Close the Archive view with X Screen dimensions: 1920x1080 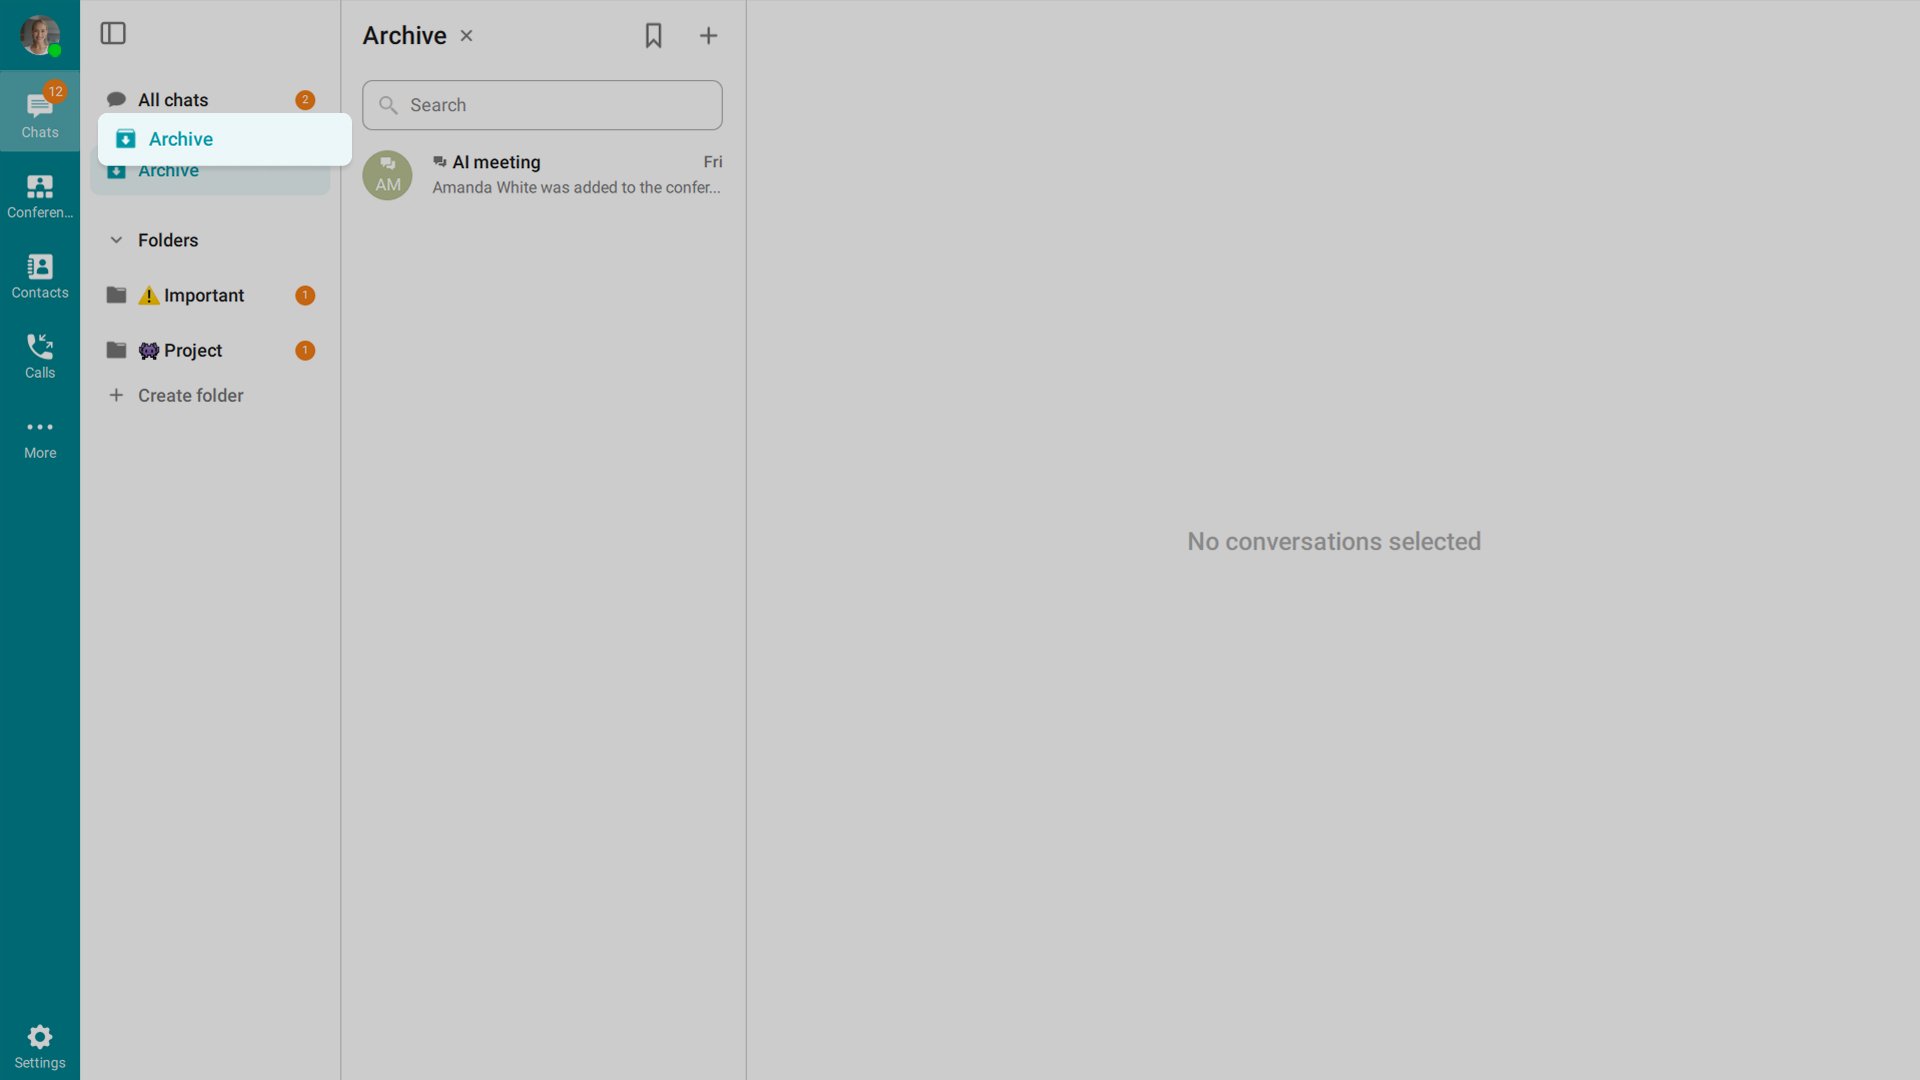click(x=466, y=36)
